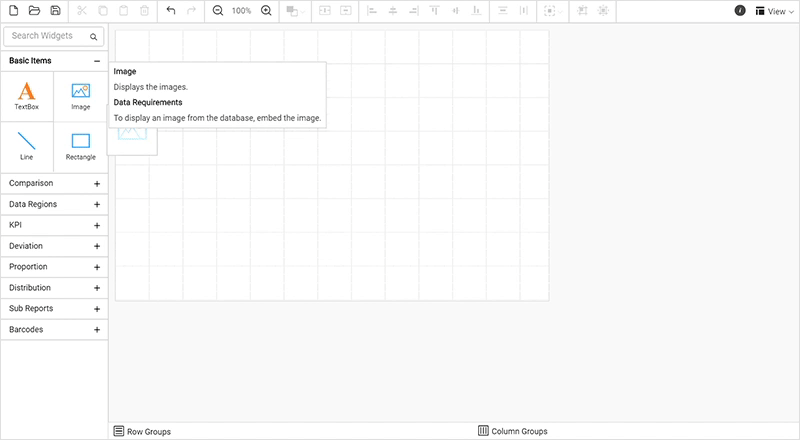Viewport: 800px width, 440px height.
Task: Create a new report with the New icon
Action: point(14,11)
